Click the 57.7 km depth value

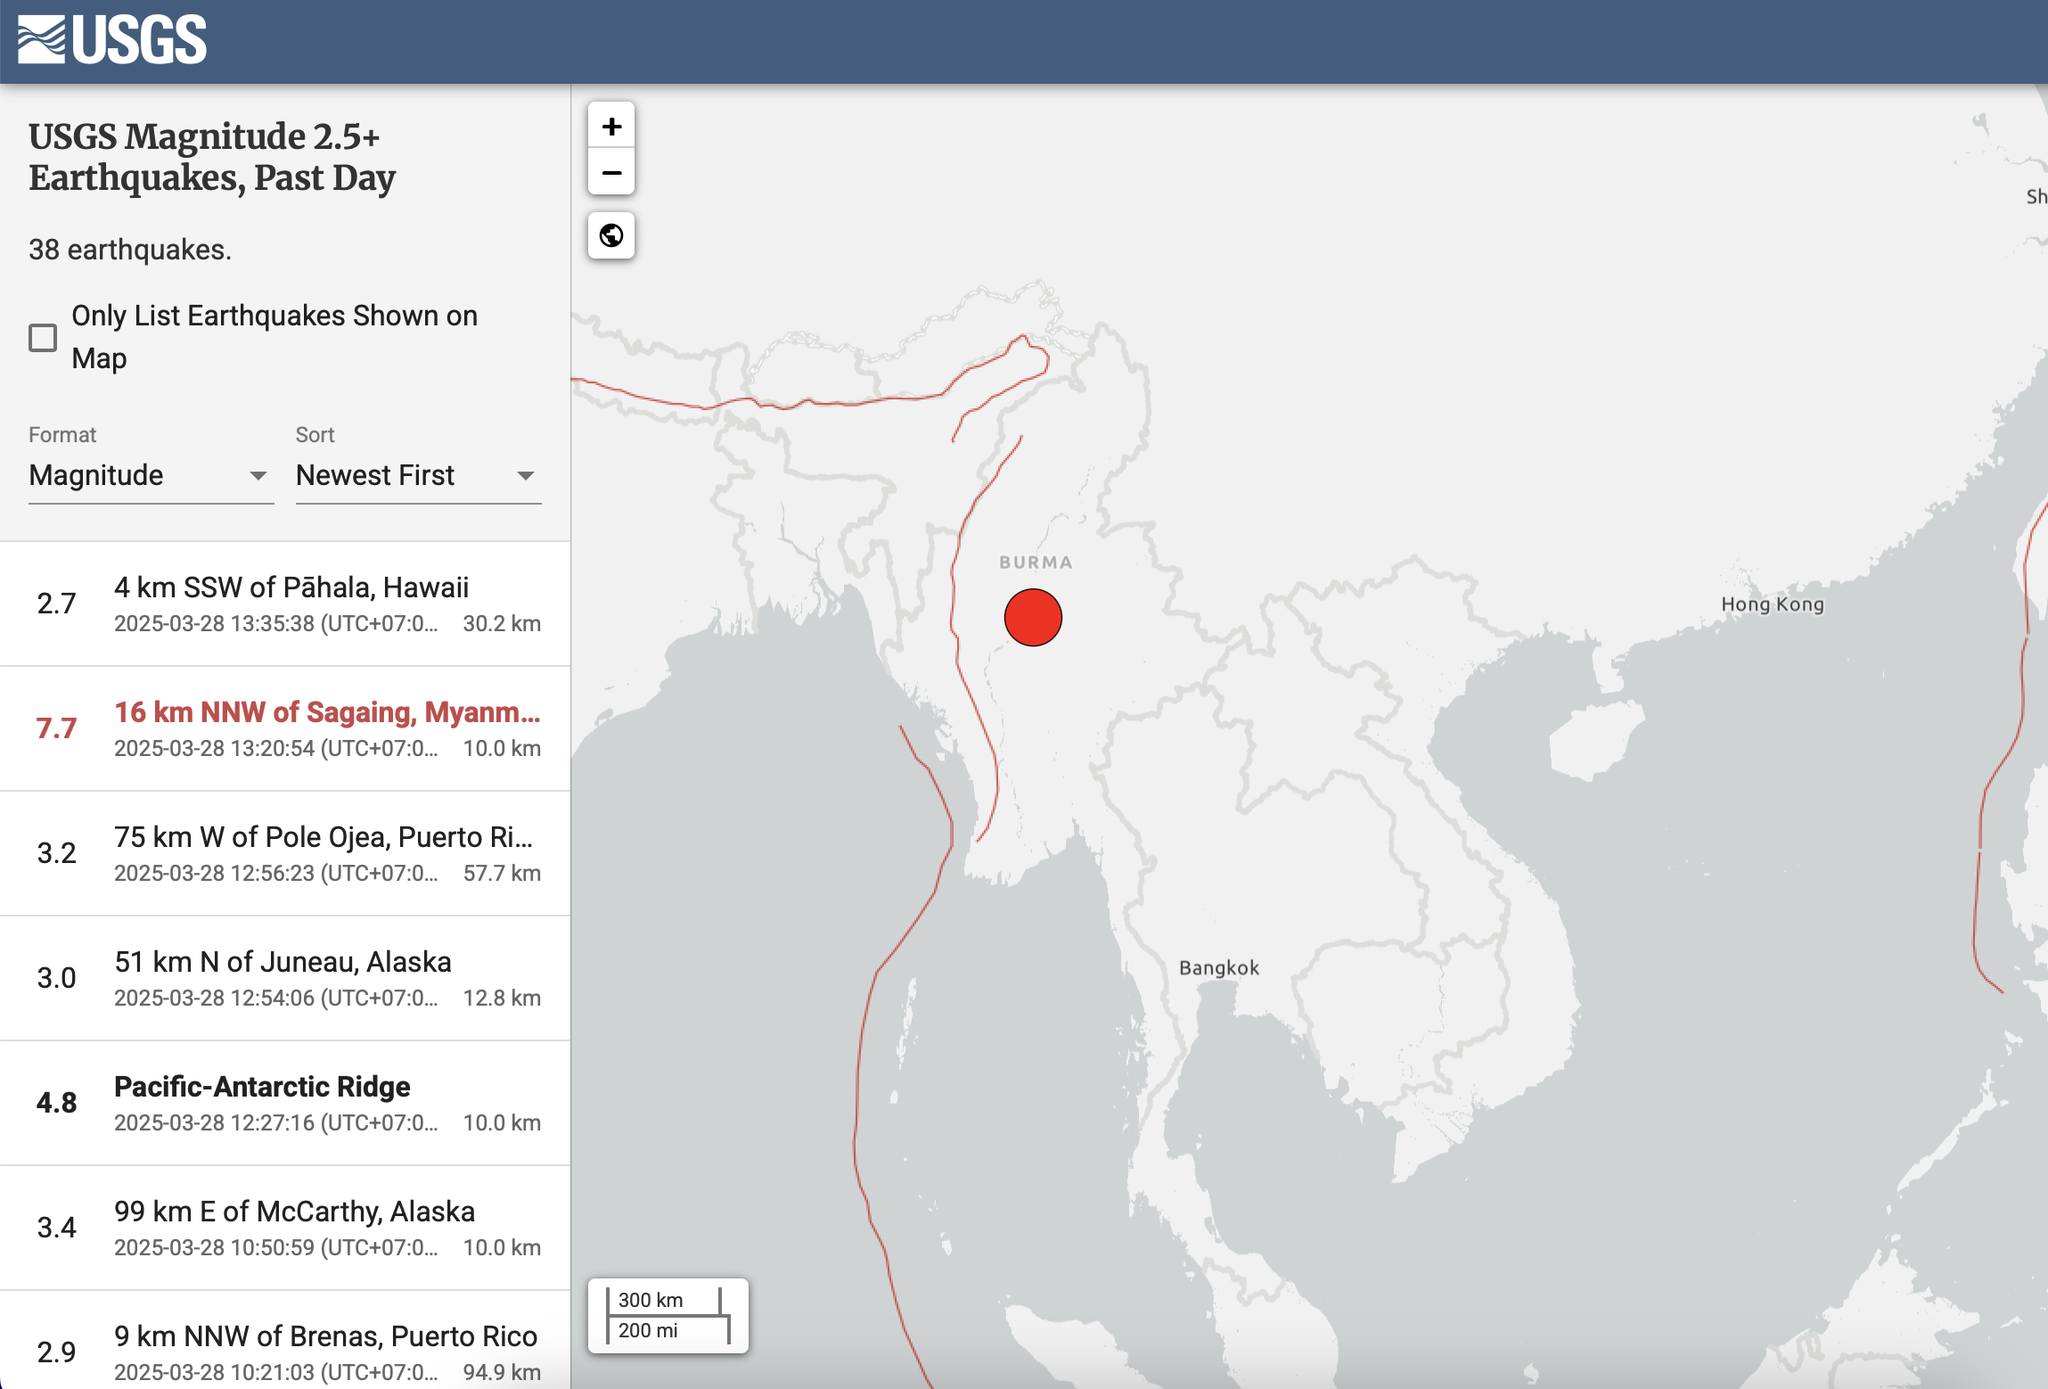pyautogui.click(x=501, y=873)
